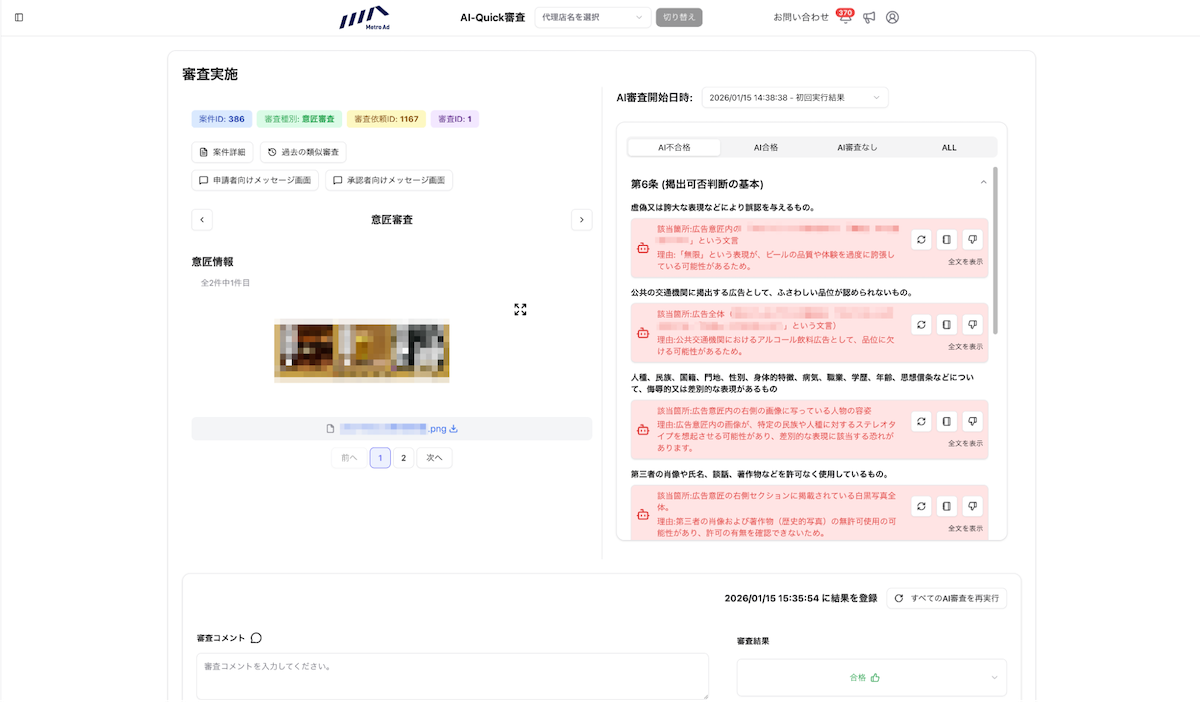
Task: Open the AI審査開始日時 dropdown
Action: coord(794,97)
